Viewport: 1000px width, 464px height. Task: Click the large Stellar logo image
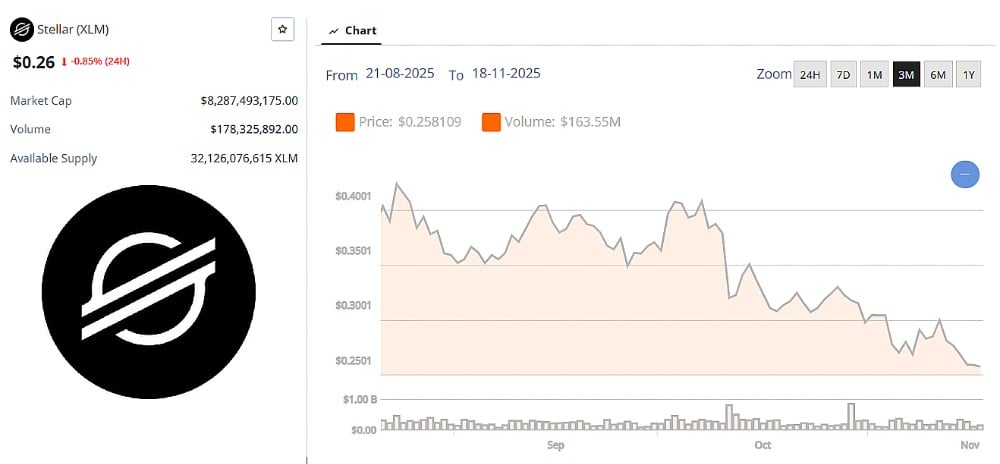pyautogui.click(x=149, y=292)
